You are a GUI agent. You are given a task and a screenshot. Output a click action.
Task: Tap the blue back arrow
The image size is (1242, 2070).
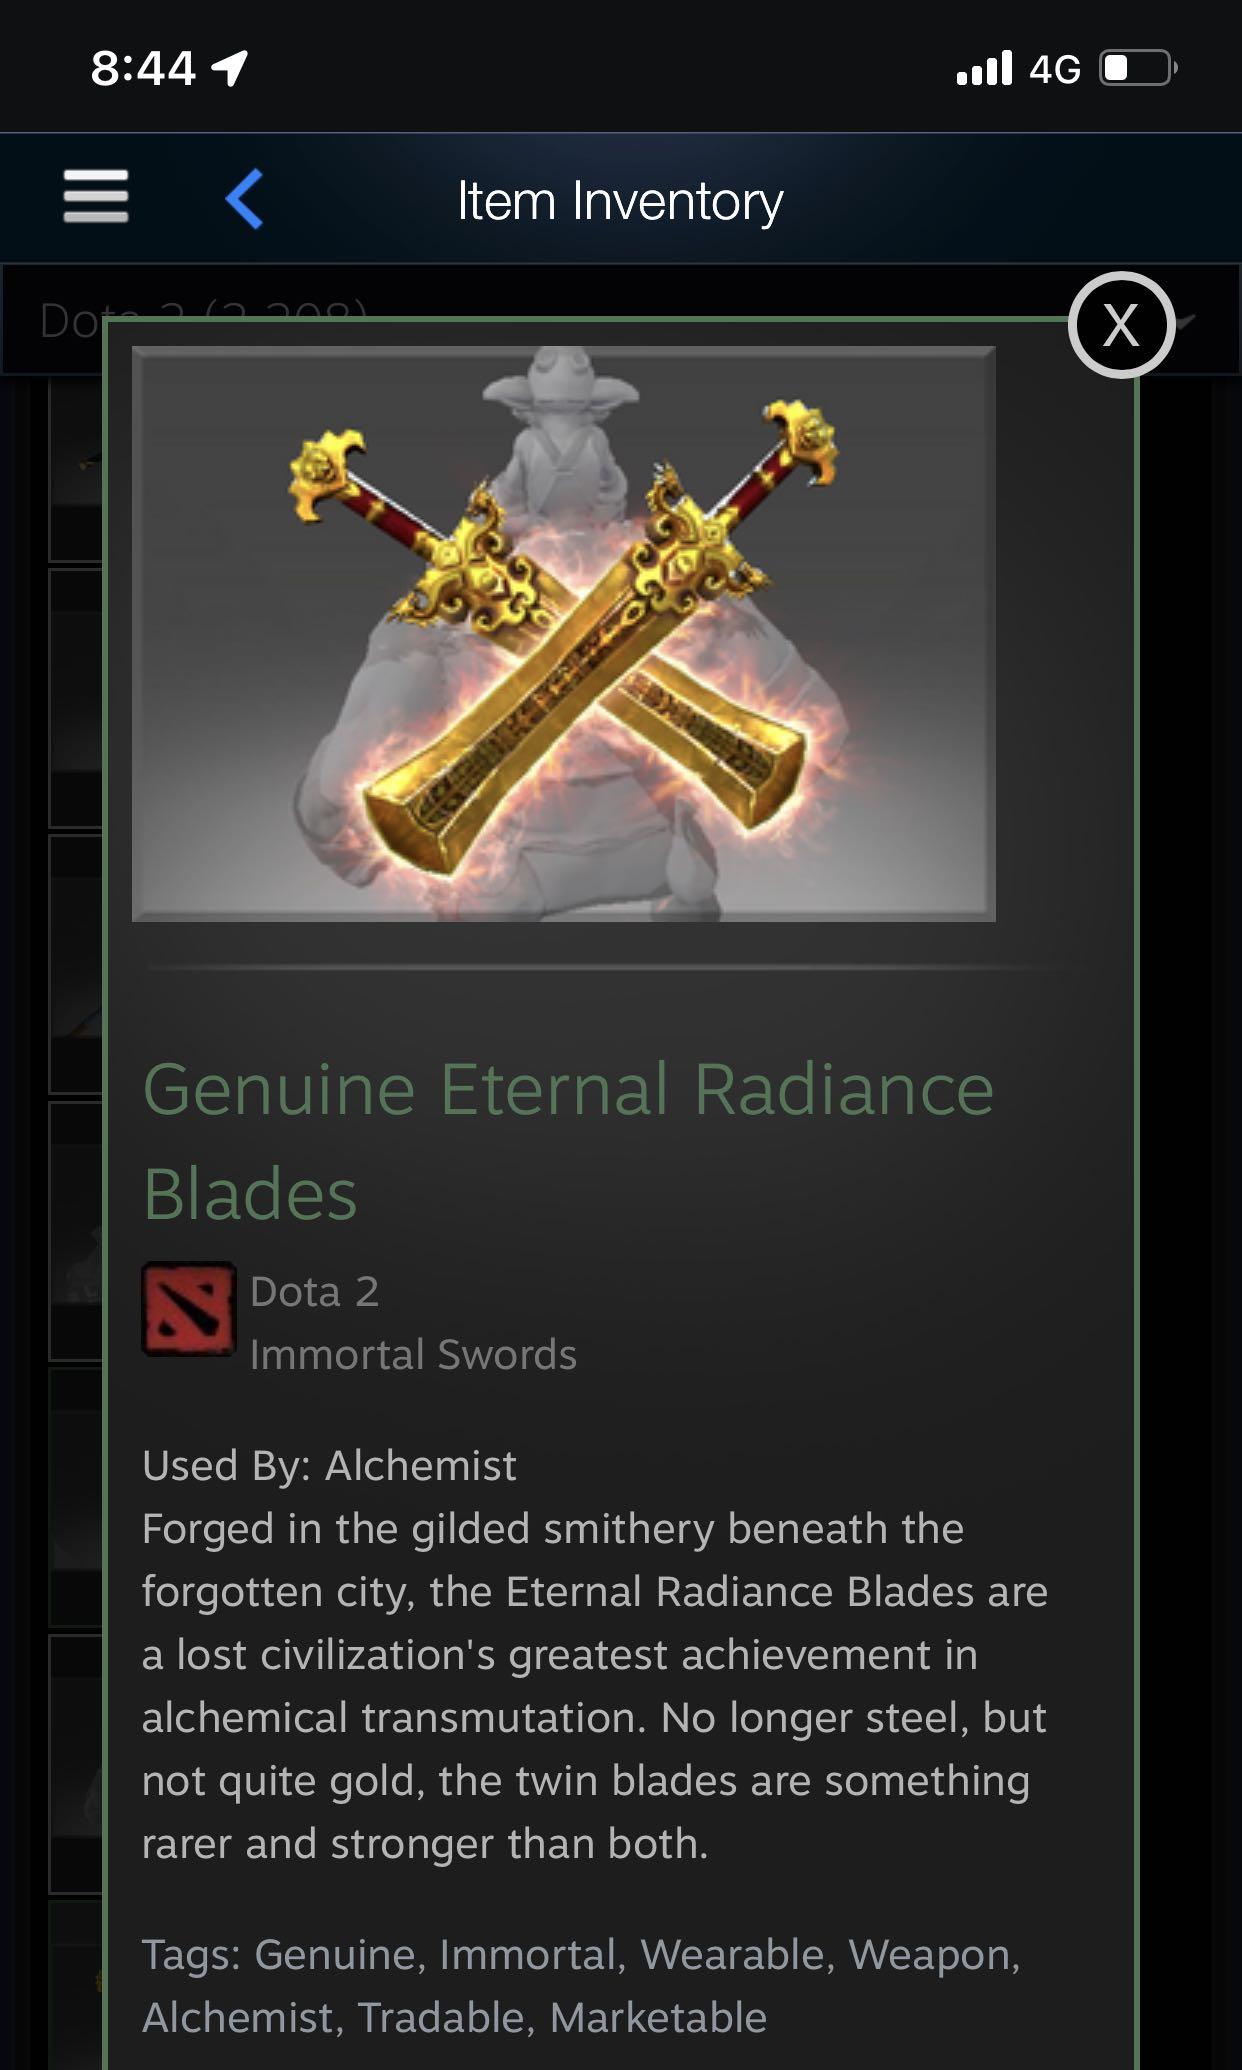(244, 198)
